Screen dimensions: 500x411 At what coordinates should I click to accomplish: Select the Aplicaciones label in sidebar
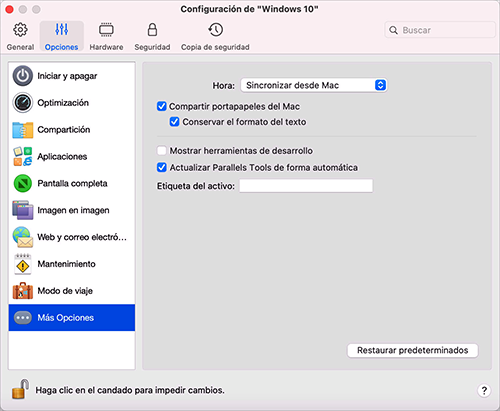[x=62, y=156]
